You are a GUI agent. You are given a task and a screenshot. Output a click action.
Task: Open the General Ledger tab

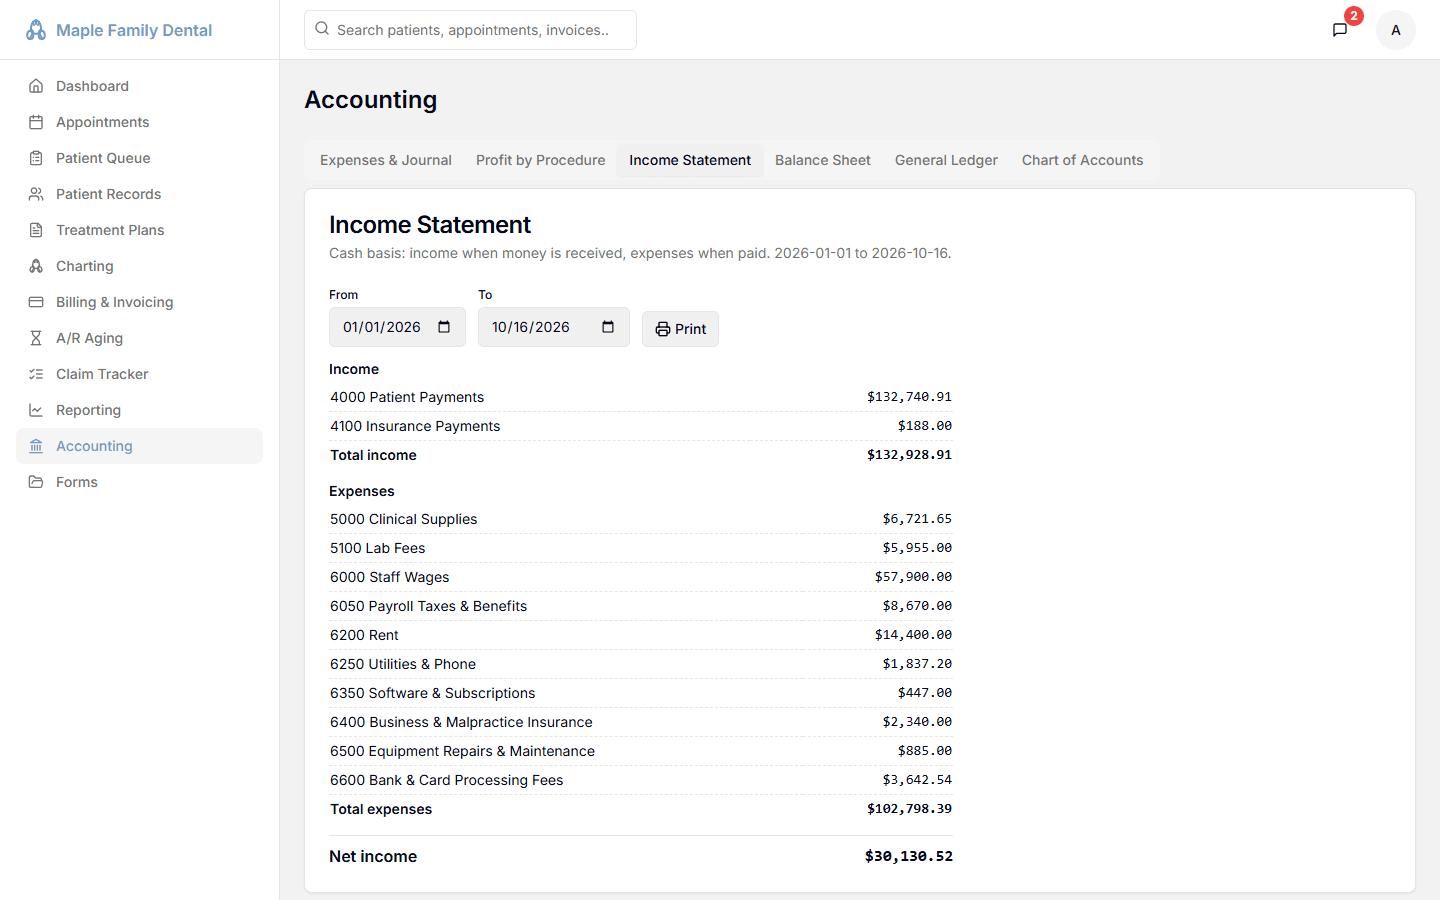946,160
